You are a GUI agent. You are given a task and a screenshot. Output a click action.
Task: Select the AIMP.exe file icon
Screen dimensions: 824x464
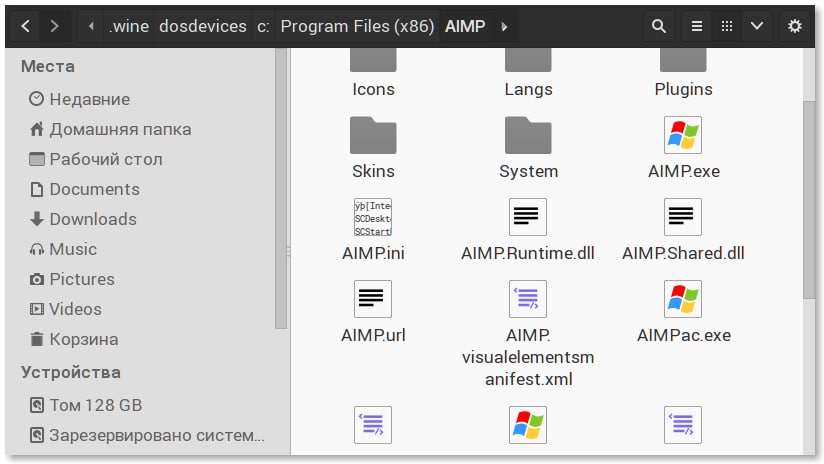pyautogui.click(x=683, y=135)
